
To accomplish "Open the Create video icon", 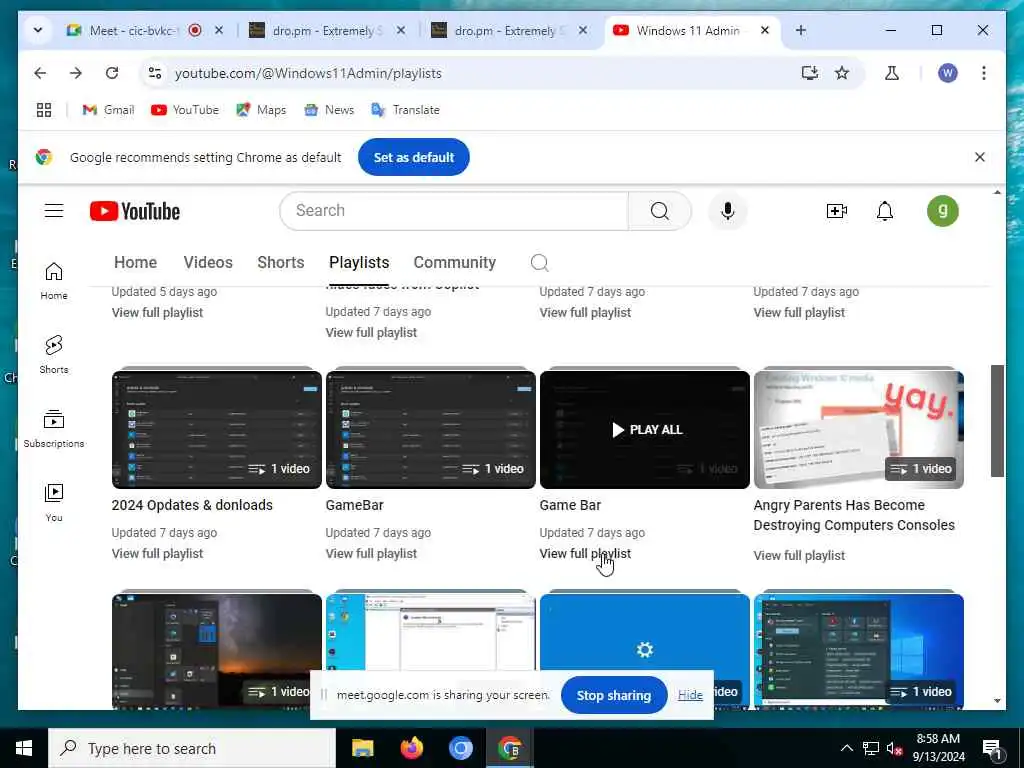I will point(837,211).
